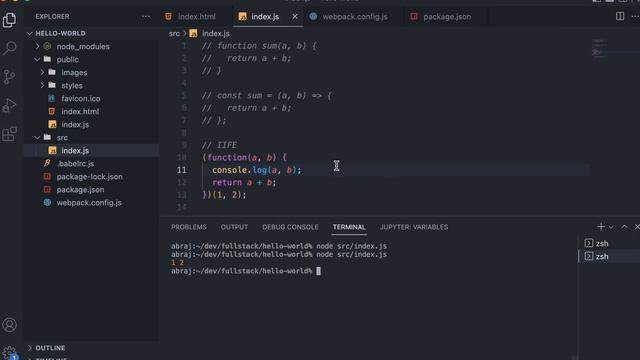Close the bottom panel
This screenshot has height=360, width=640.
click(637, 227)
